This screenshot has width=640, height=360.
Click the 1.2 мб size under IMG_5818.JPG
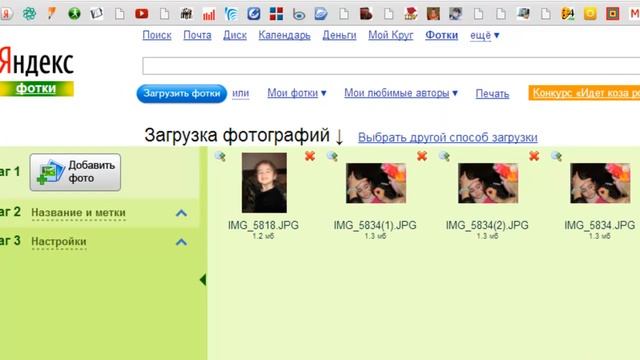click(x=263, y=236)
